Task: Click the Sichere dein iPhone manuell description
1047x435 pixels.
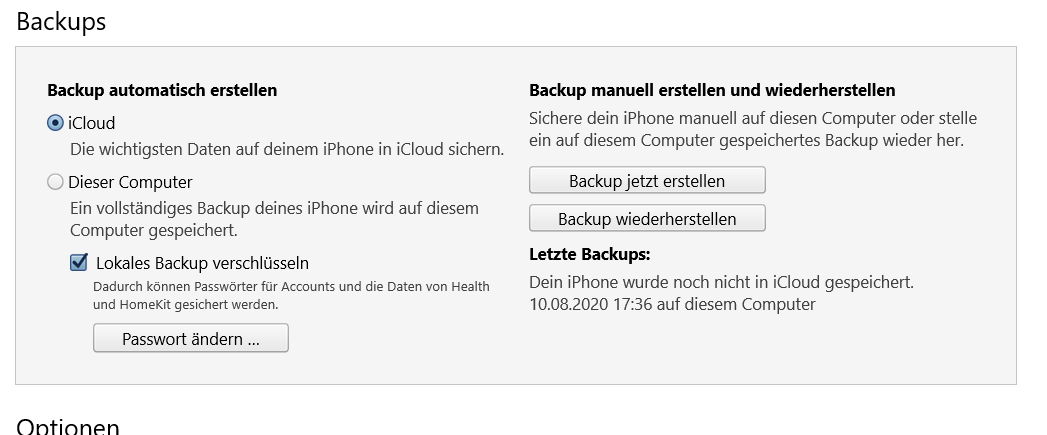Action: [752, 129]
